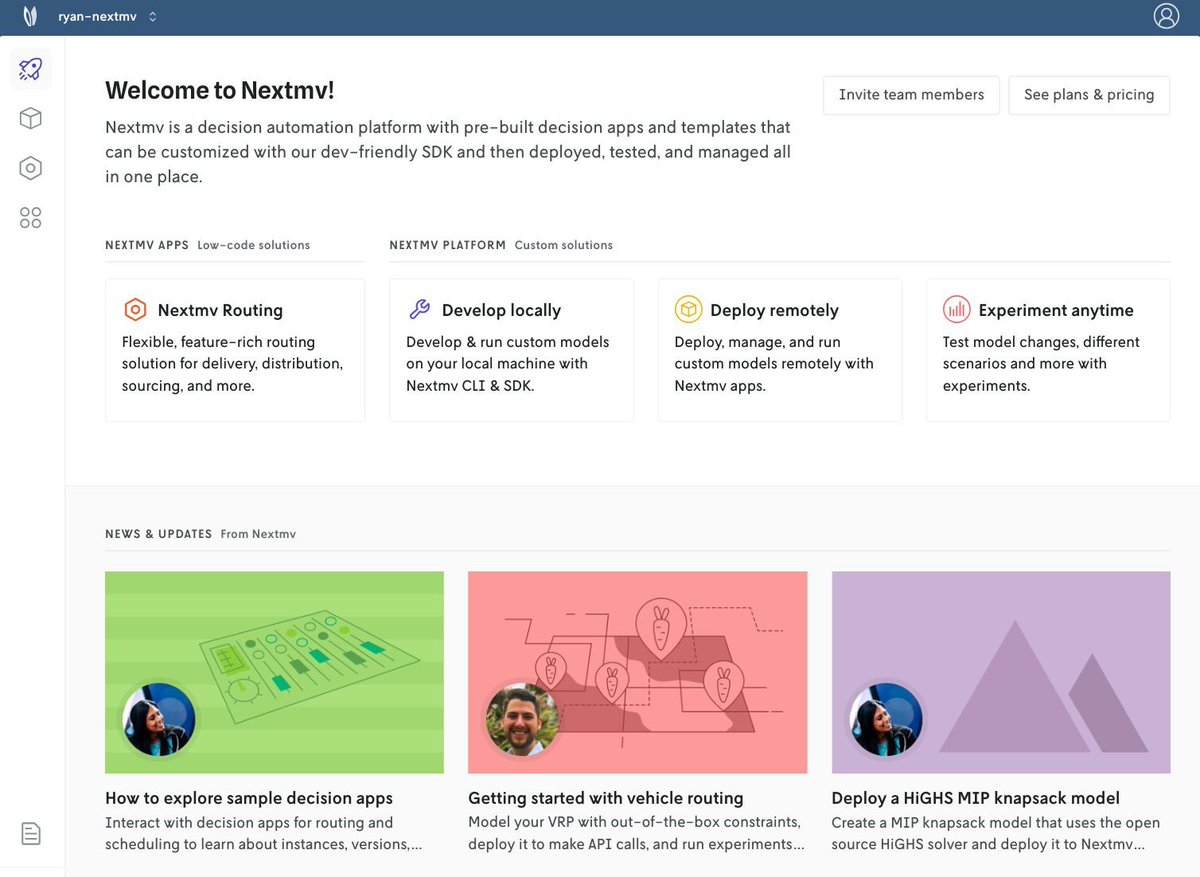Click 'Interact with decision apps' summary text
The image size is (1200, 877).
click(264, 833)
